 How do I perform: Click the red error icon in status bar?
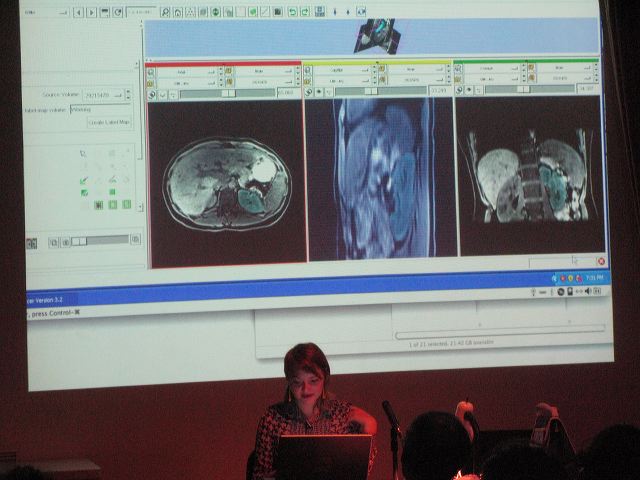pos(601,261)
